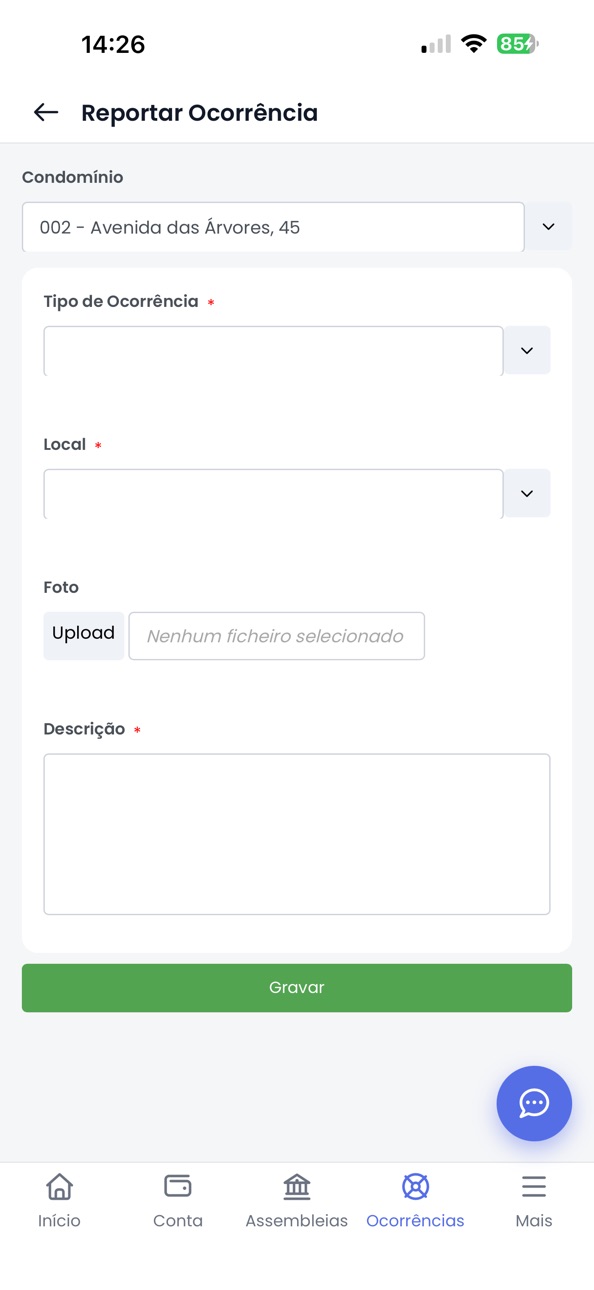This screenshot has width=594, height=1290.
Task: Tap the Conta wallet icon
Action: pos(178,1186)
